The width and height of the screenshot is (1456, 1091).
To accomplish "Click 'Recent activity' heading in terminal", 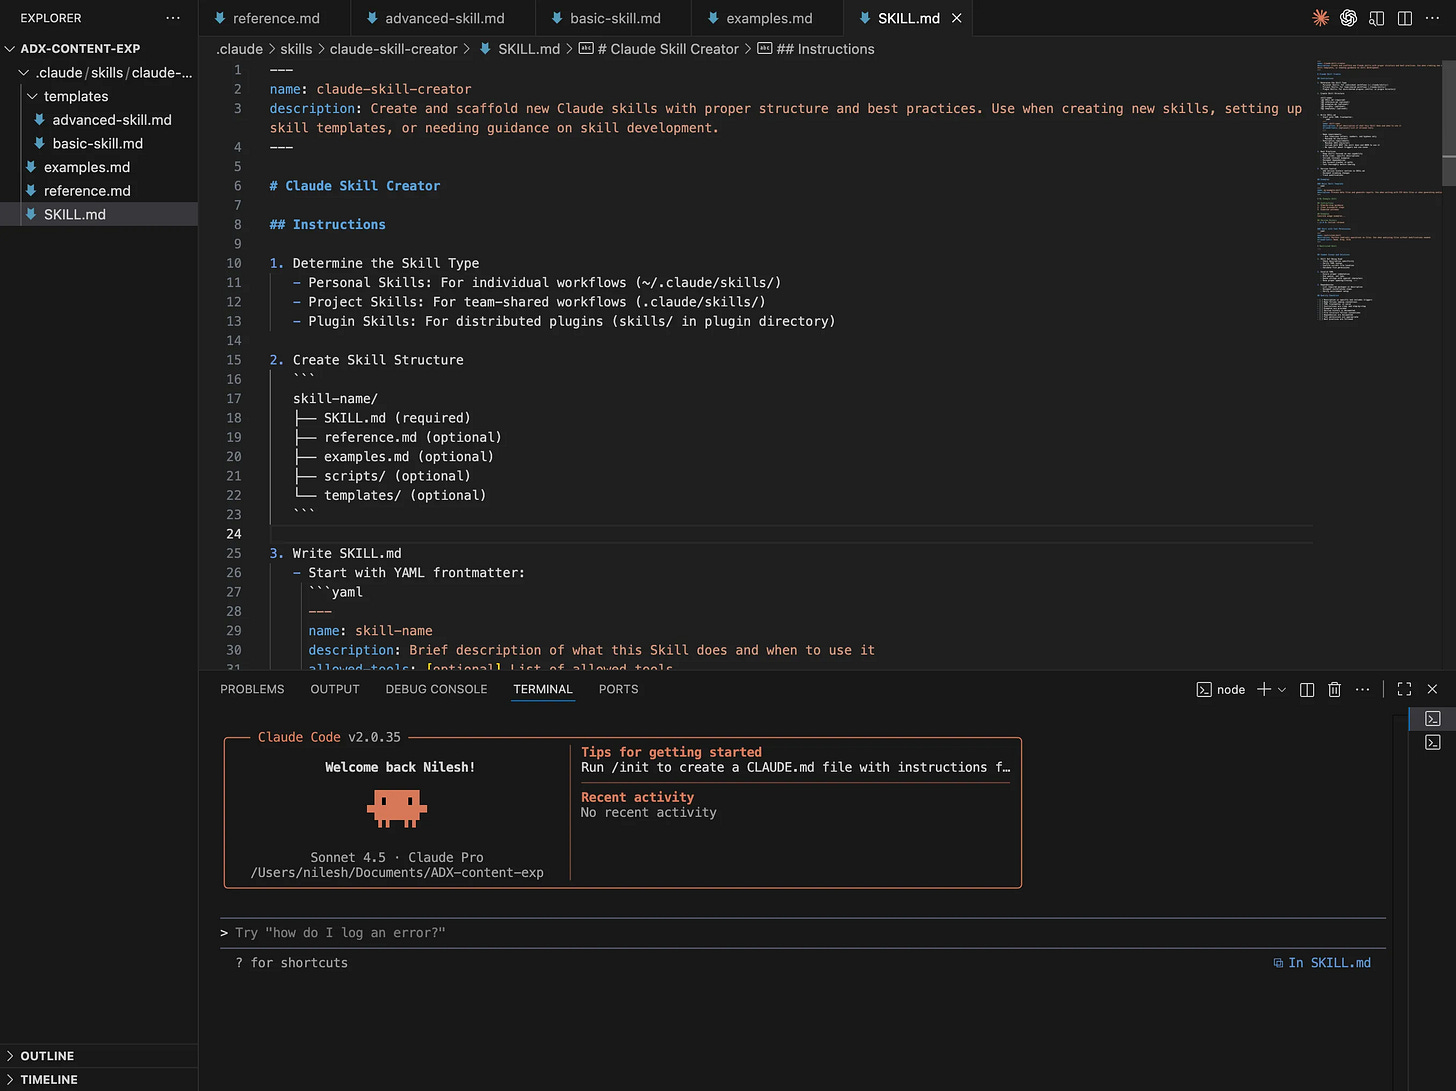I will [637, 797].
